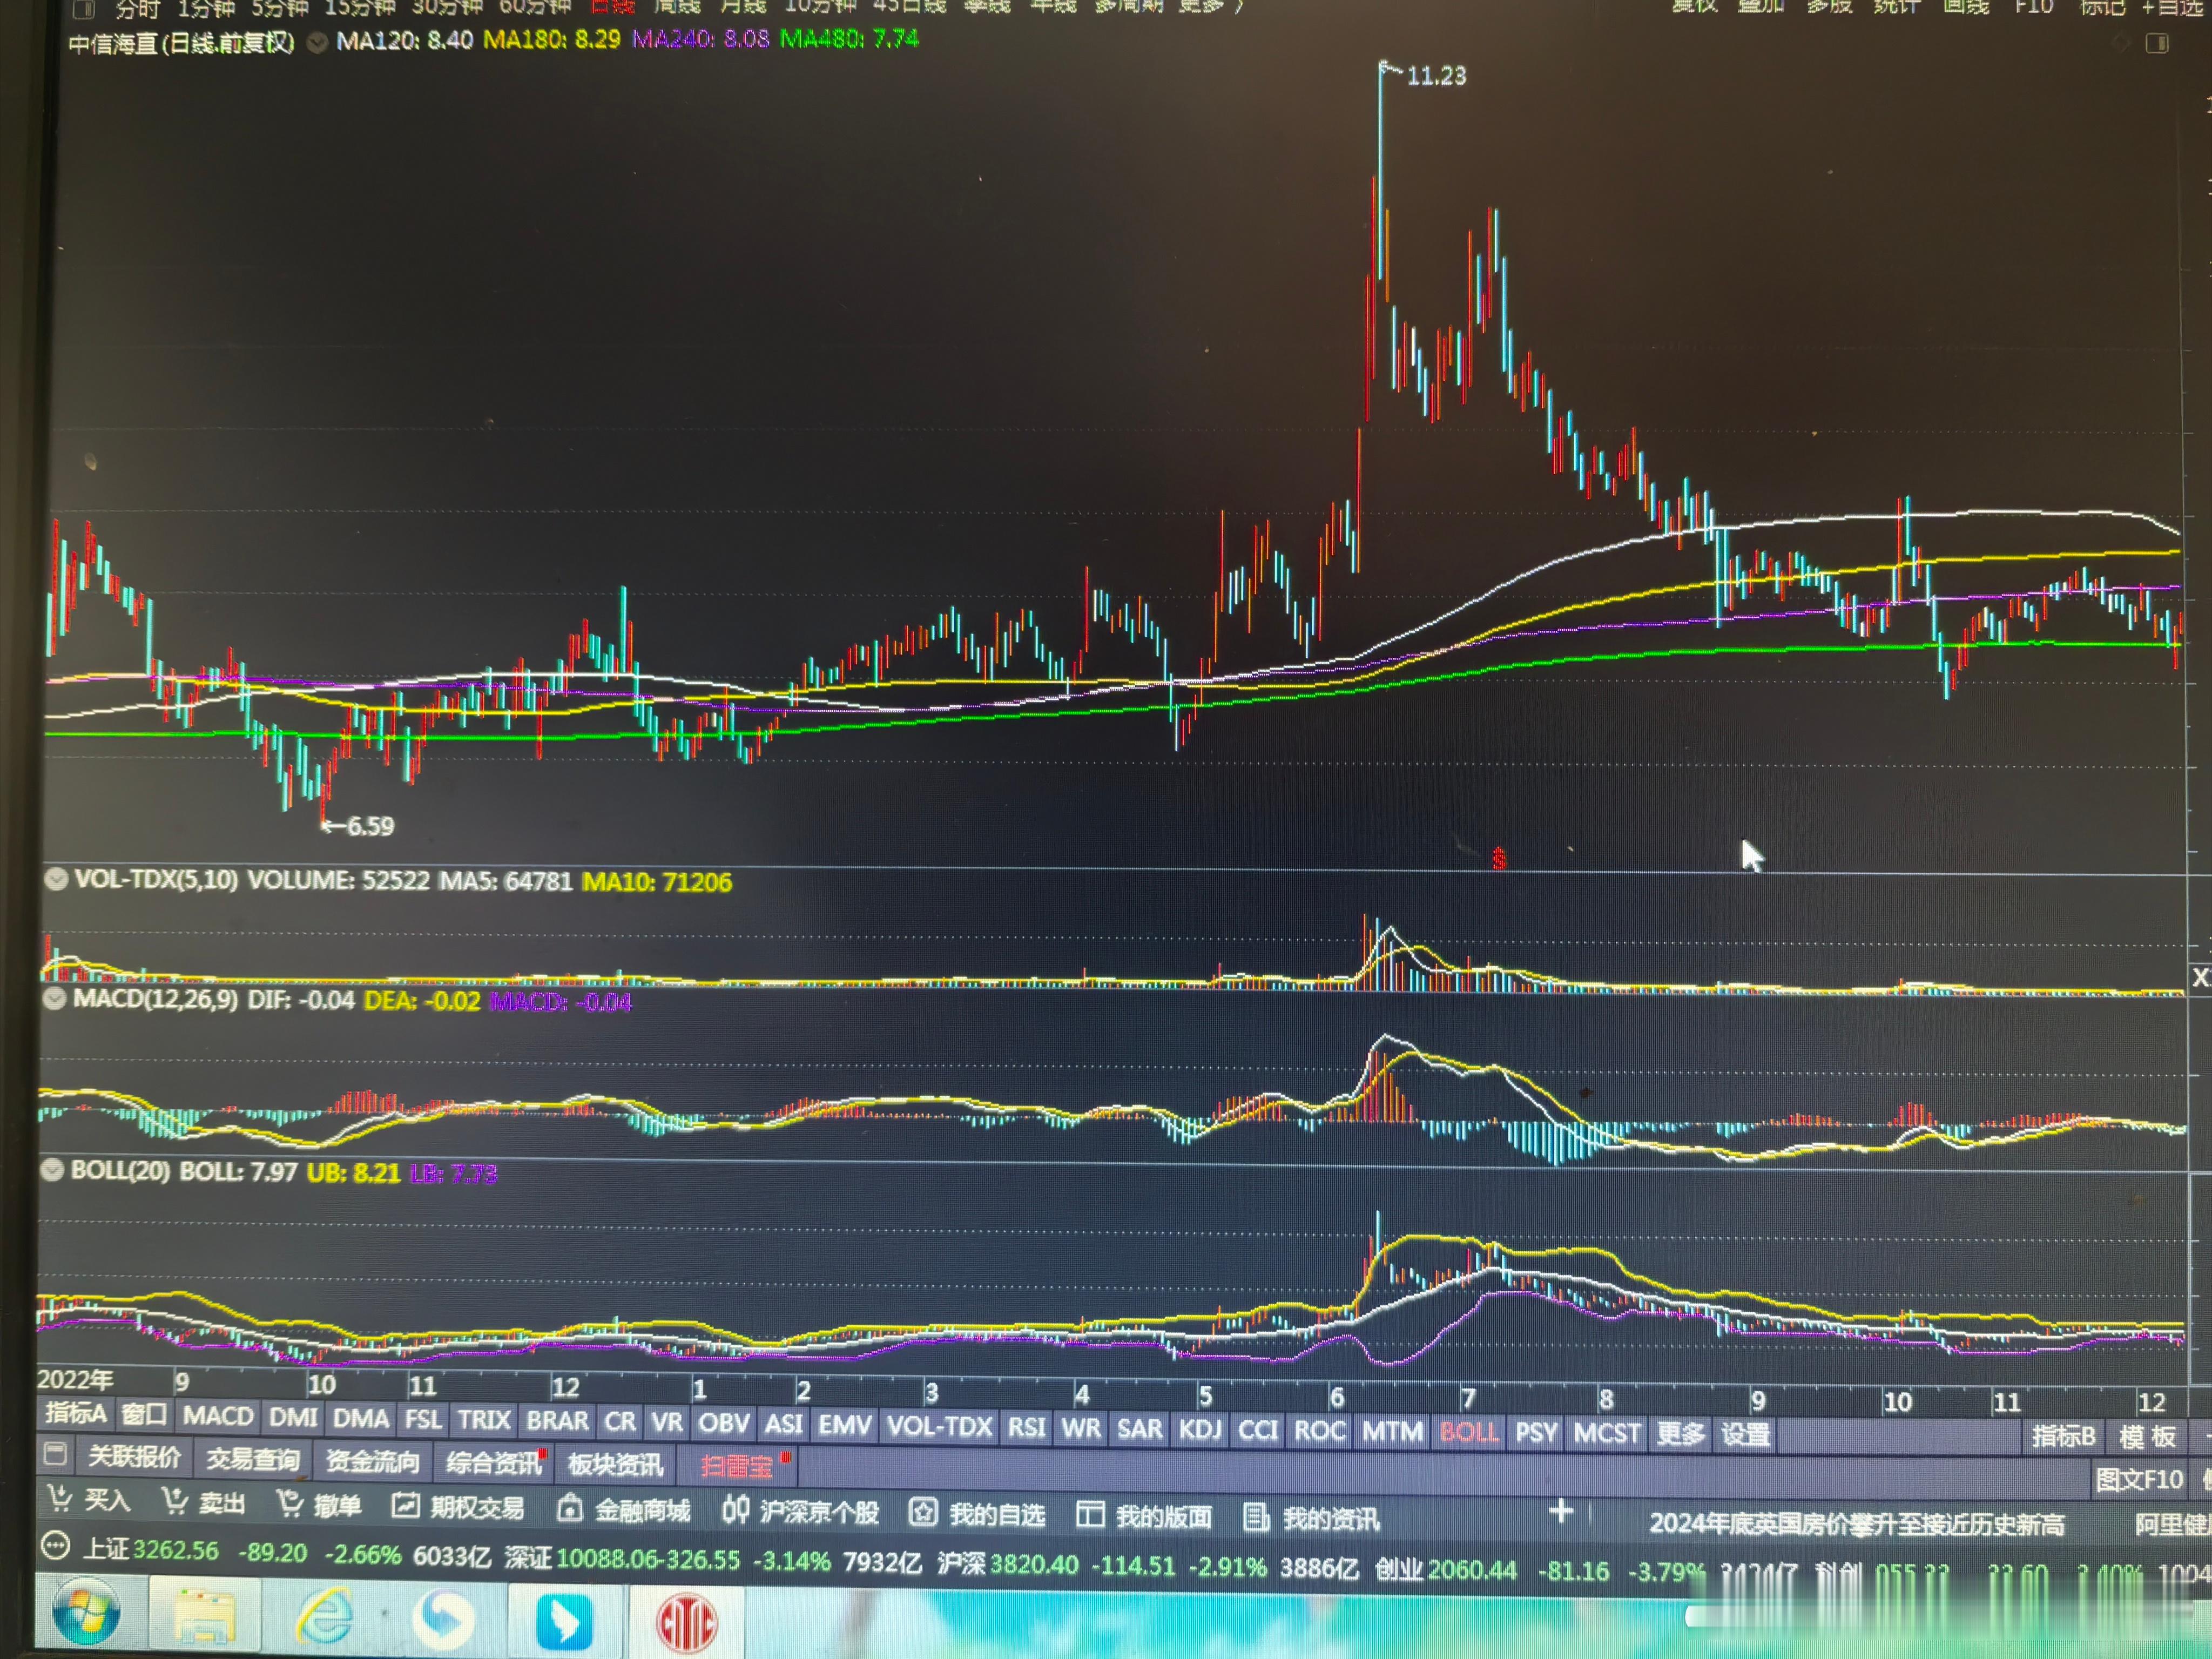Select the RSI indicator tab
Screen dimensions: 2212x1659
[x=1026, y=1427]
